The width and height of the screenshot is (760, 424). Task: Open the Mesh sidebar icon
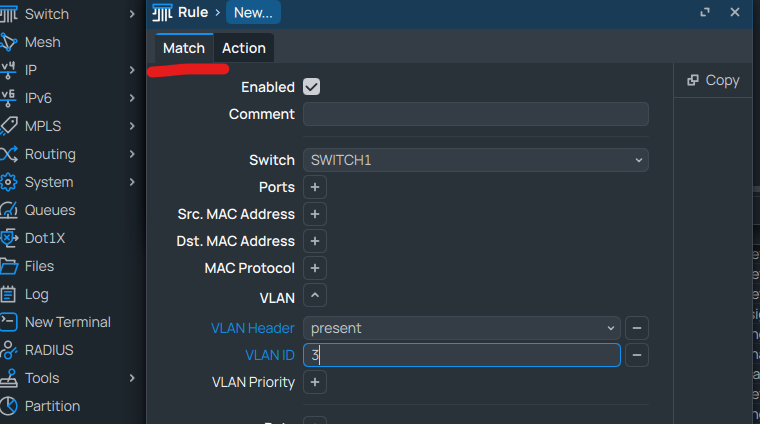(10, 42)
